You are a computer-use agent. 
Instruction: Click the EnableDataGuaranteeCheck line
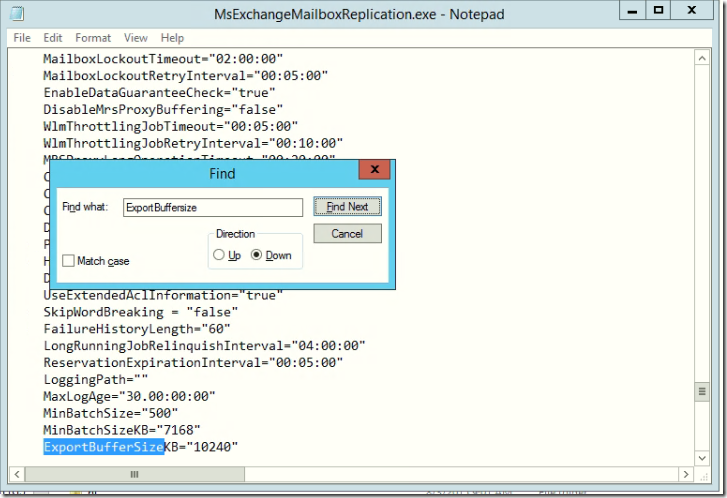[159, 93]
